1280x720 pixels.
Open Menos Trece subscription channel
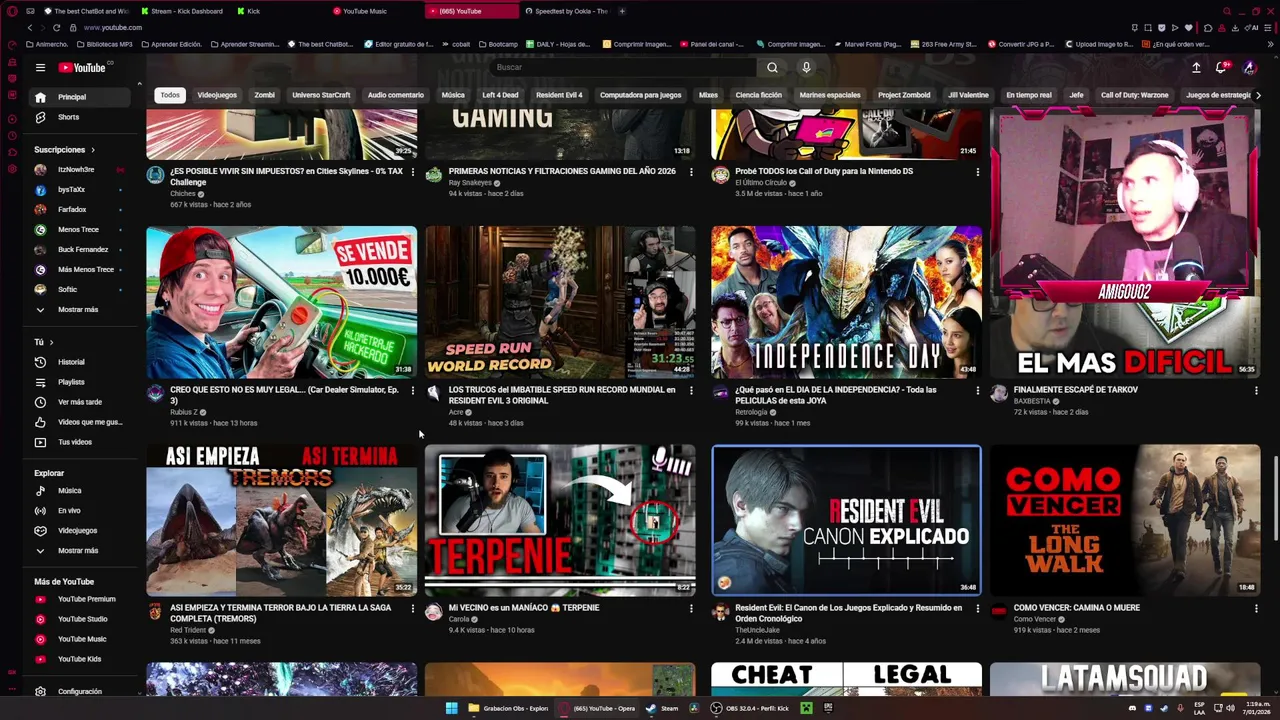(80, 230)
